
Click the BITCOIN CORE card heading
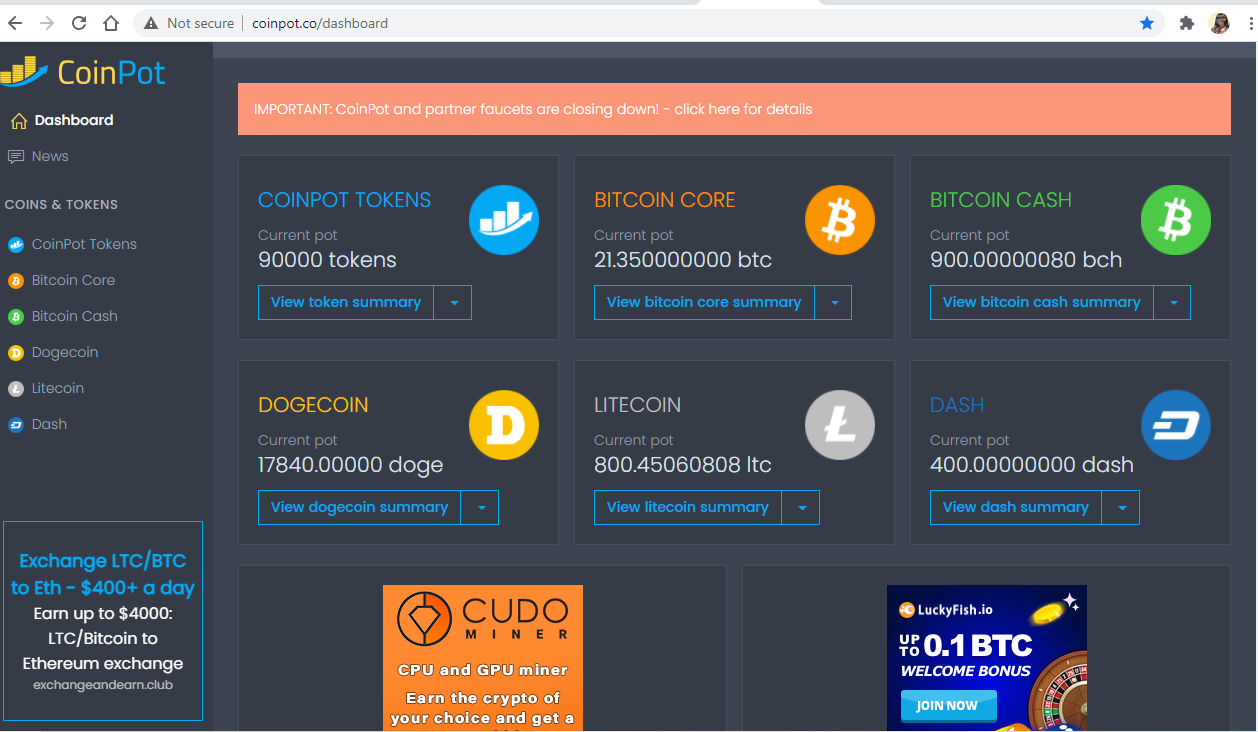coord(665,200)
